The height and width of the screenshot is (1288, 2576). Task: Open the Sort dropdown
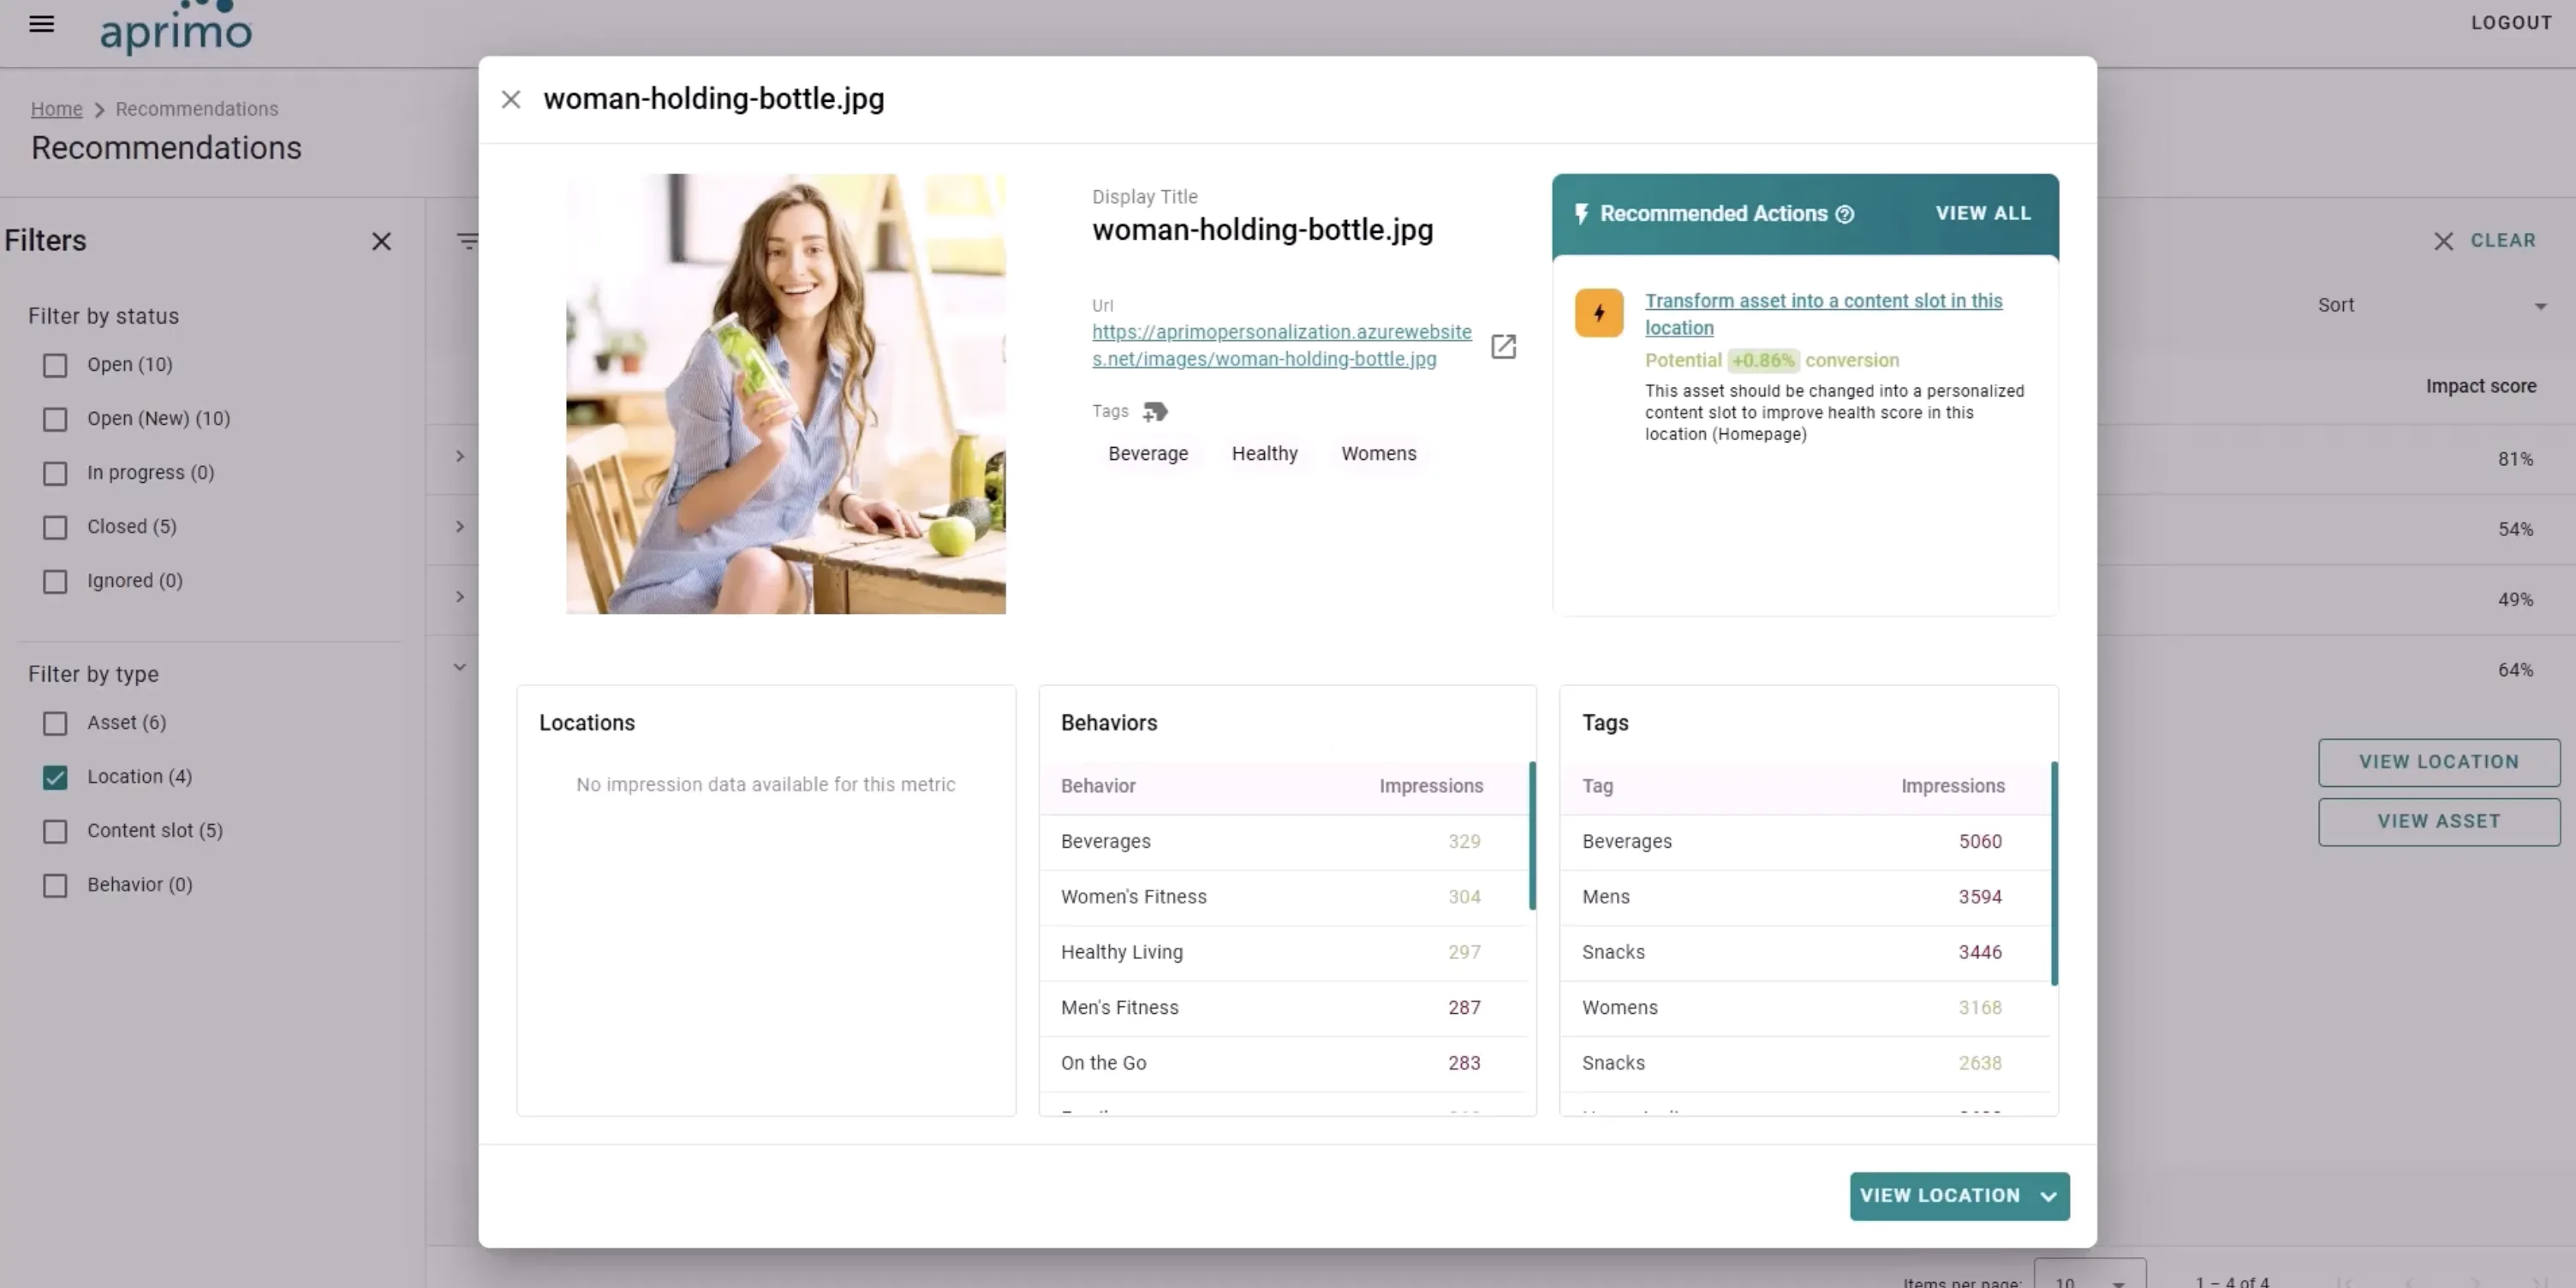(2432, 305)
